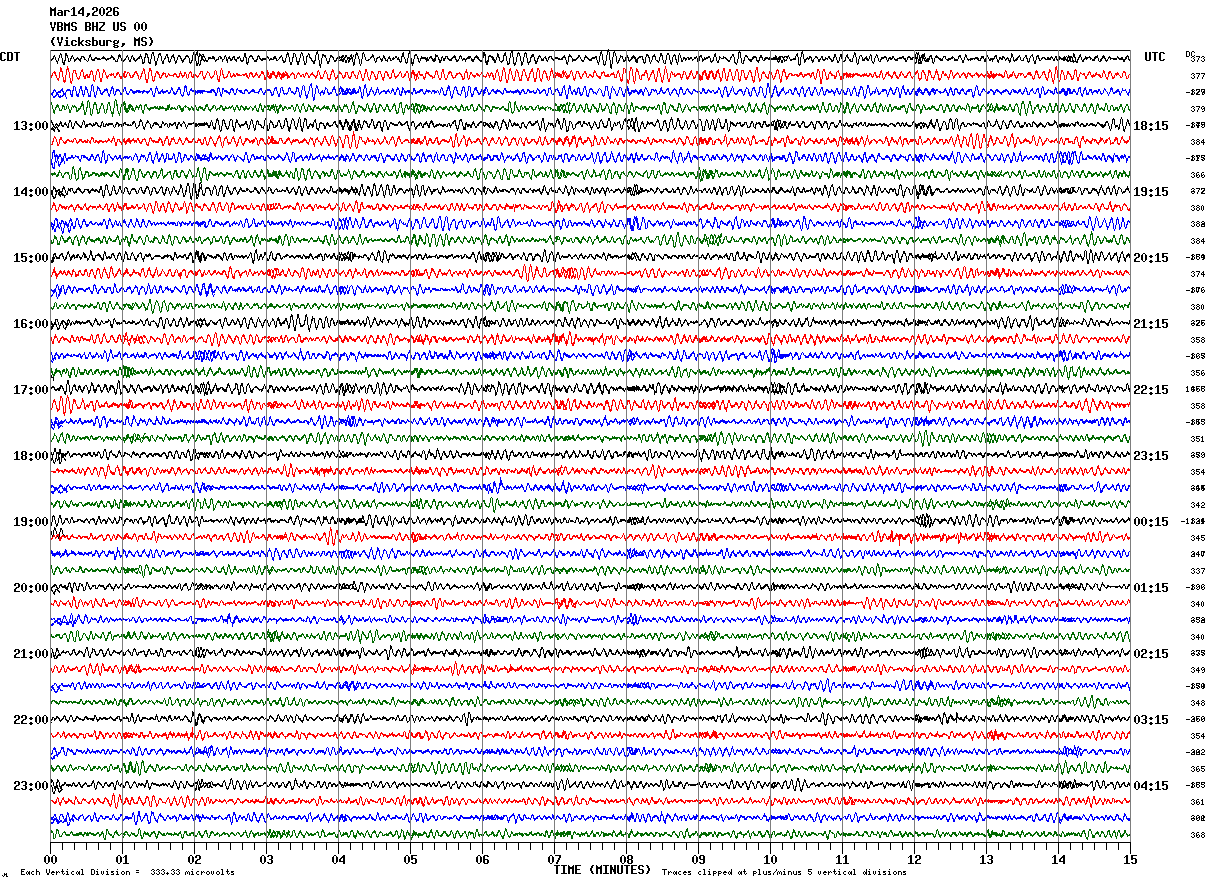Click the "TIME (MINUTES)" axis title
This screenshot has width=1210, height=886.
602,870
